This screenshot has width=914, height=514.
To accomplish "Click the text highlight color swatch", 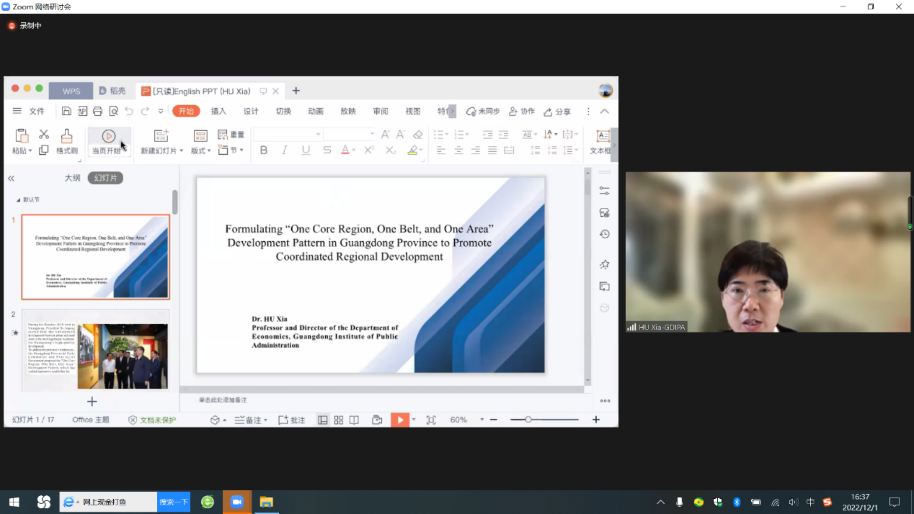I will point(413,150).
